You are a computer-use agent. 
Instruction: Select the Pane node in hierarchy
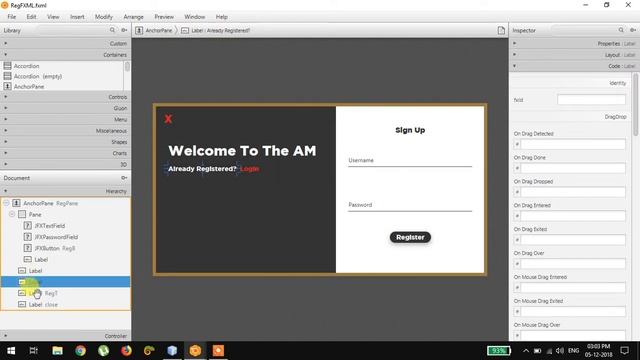(x=66, y=214)
